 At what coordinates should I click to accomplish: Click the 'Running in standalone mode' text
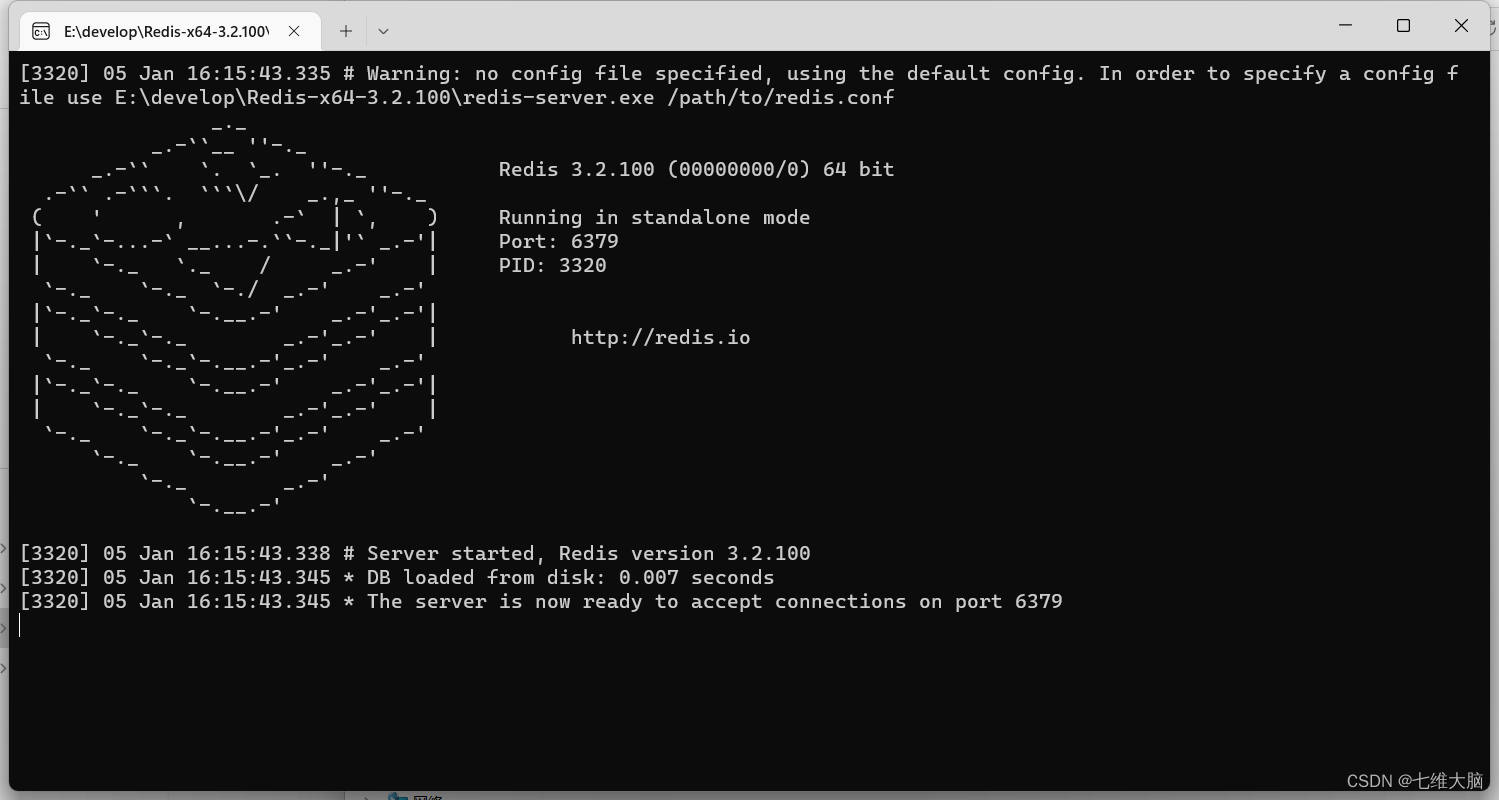pos(655,217)
